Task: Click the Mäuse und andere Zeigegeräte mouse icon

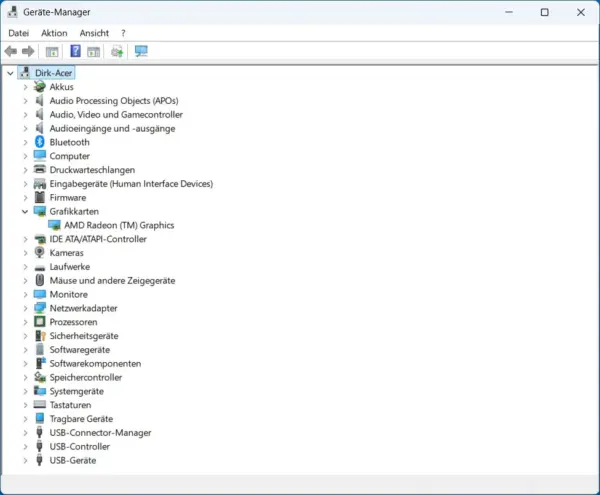Action: [x=39, y=280]
